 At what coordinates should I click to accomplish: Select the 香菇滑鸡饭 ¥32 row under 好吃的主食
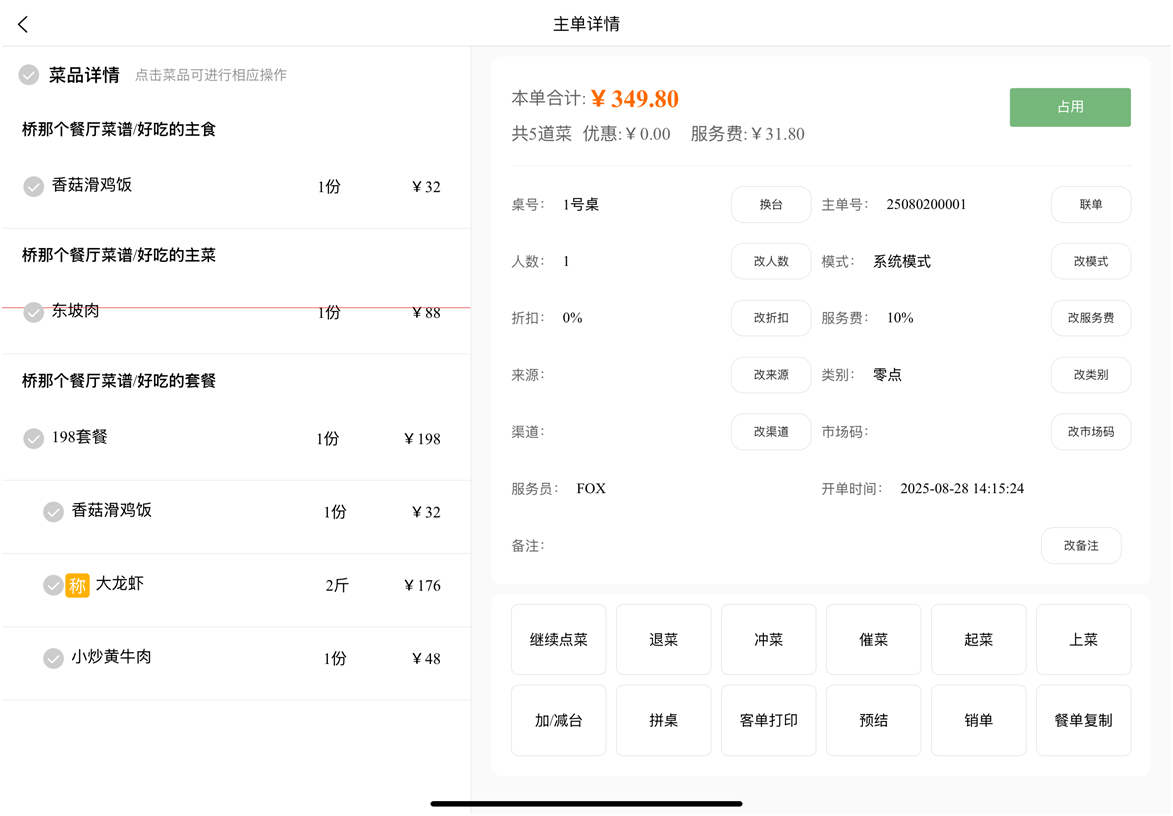[235, 186]
